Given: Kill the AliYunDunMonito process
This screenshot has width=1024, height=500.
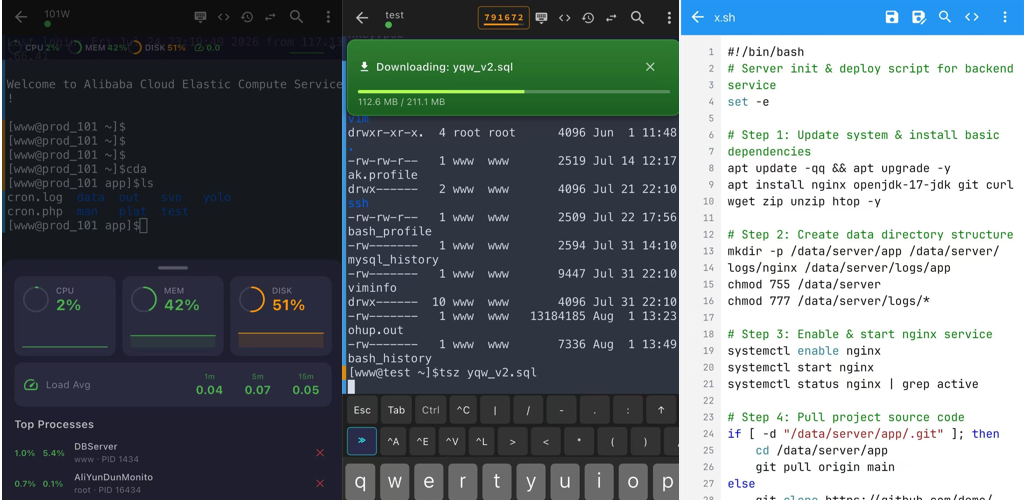Looking at the screenshot, I should click(x=320, y=484).
